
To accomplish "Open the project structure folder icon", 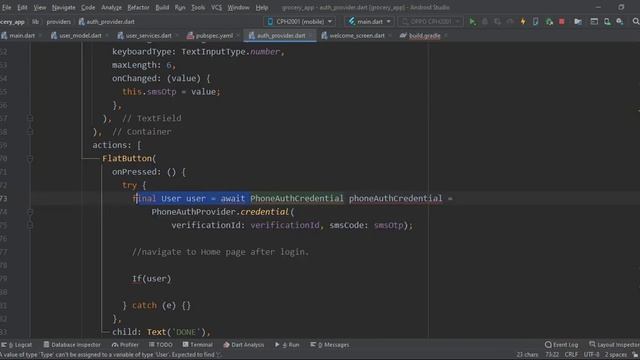I will (578, 22).
